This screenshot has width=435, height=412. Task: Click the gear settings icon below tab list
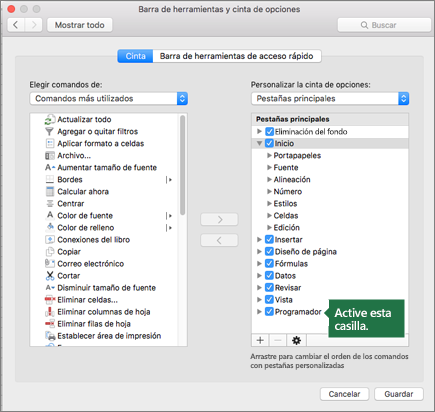(x=296, y=340)
